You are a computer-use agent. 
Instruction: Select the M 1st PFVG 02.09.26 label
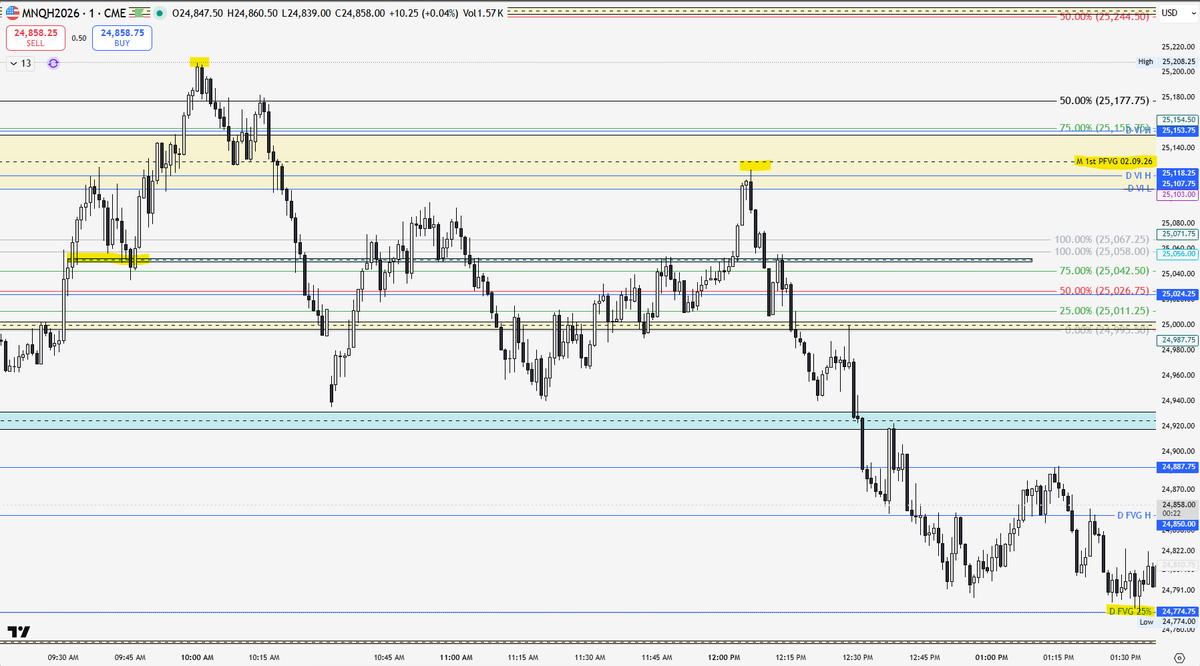click(x=1114, y=160)
